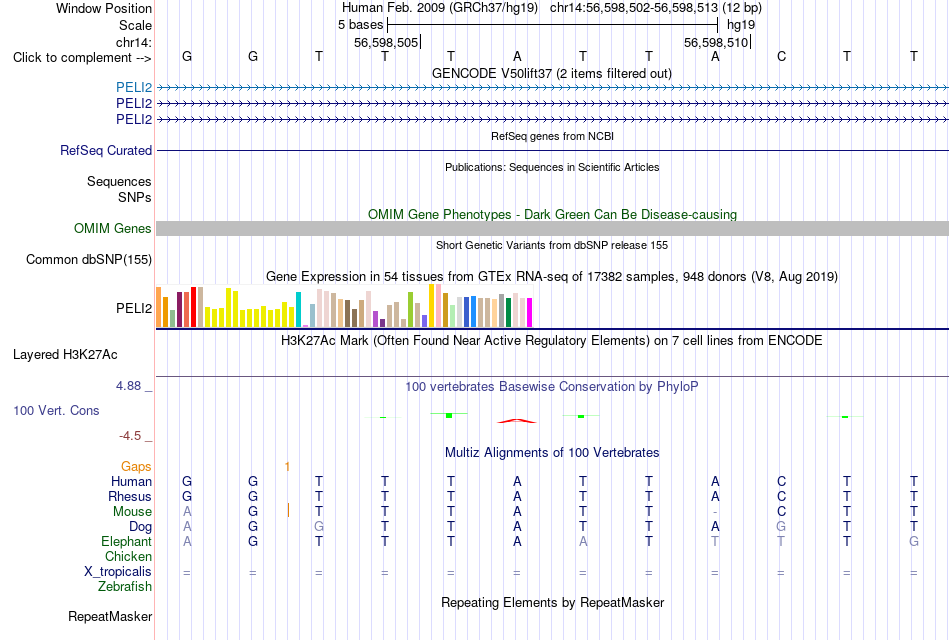Click the Mouse species label
950x640 pixels.
point(132,512)
